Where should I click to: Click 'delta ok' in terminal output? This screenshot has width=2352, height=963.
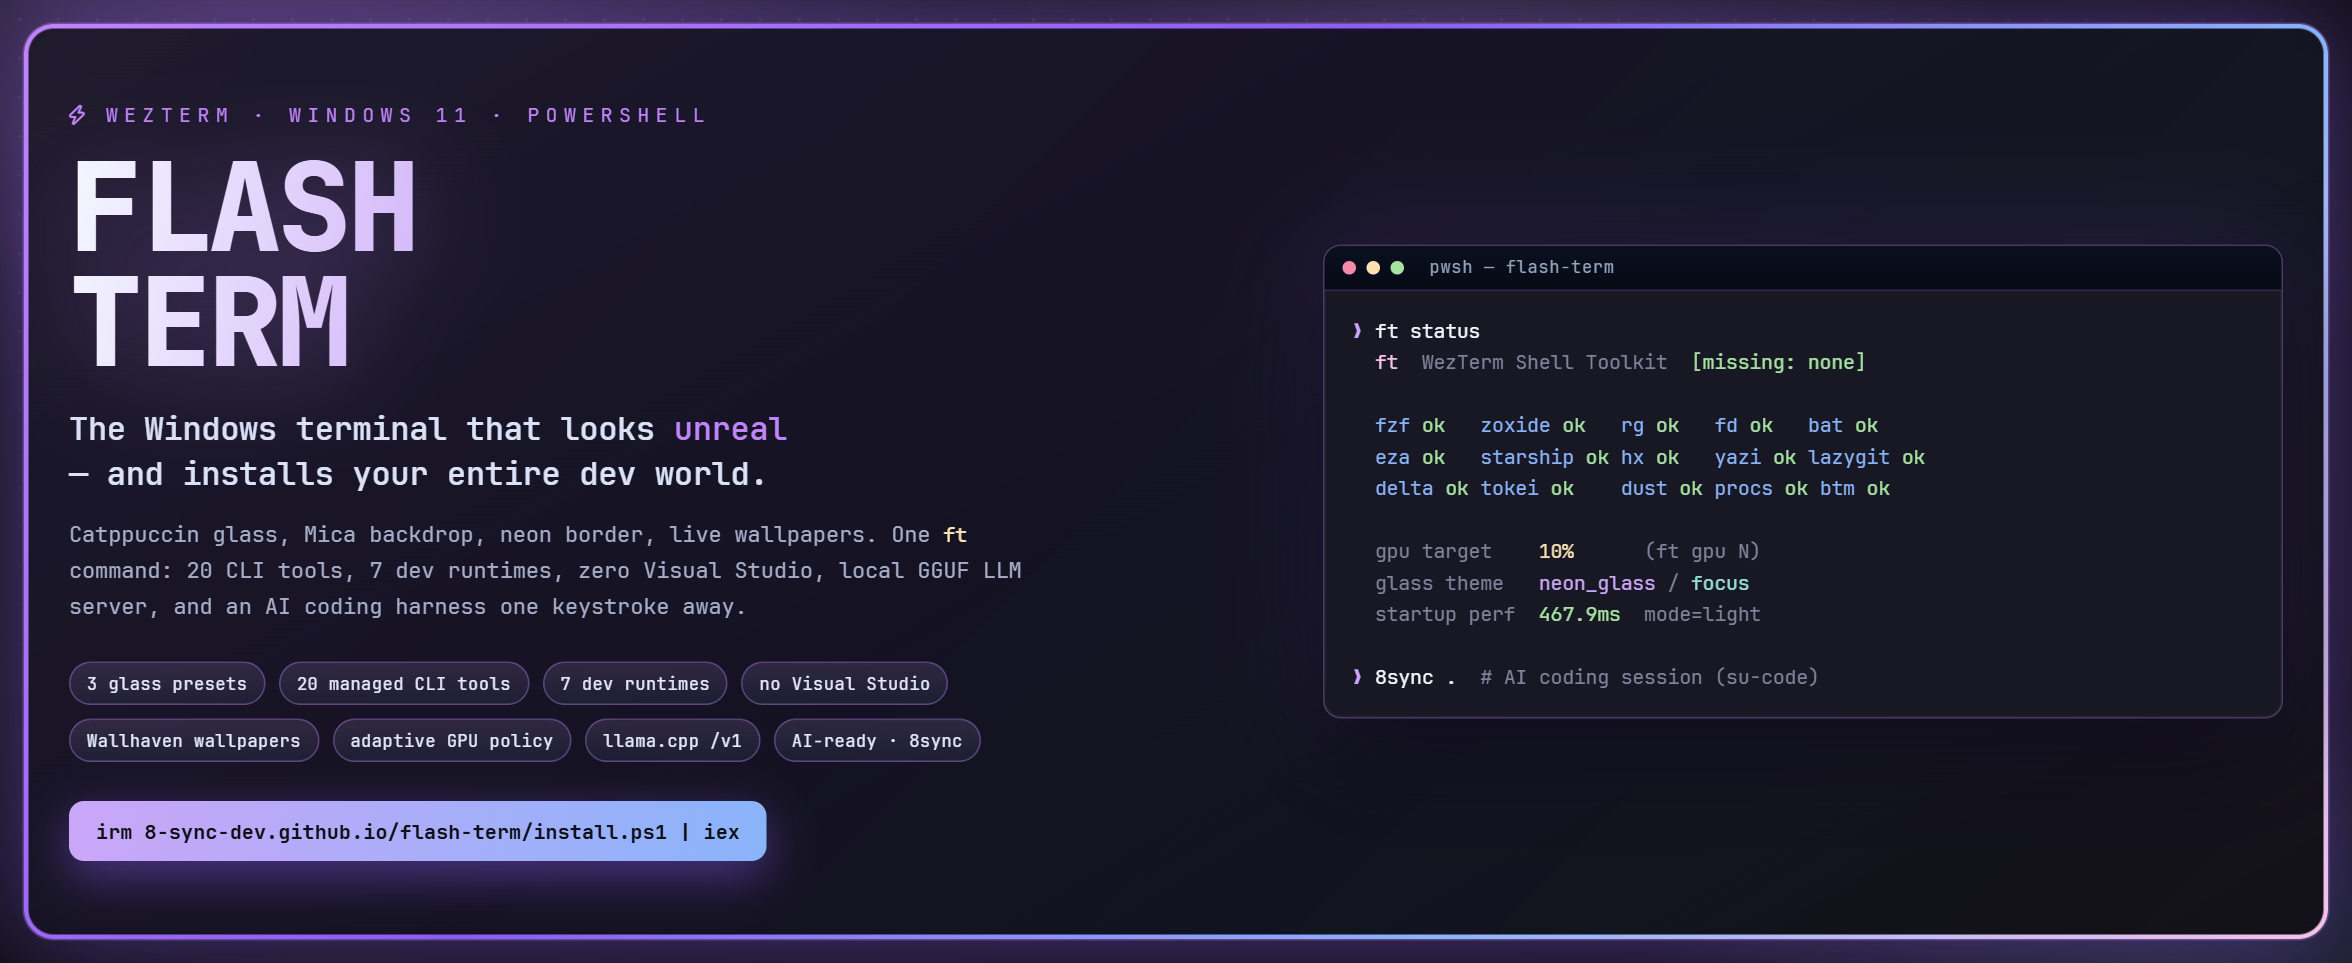tap(1421, 488)
